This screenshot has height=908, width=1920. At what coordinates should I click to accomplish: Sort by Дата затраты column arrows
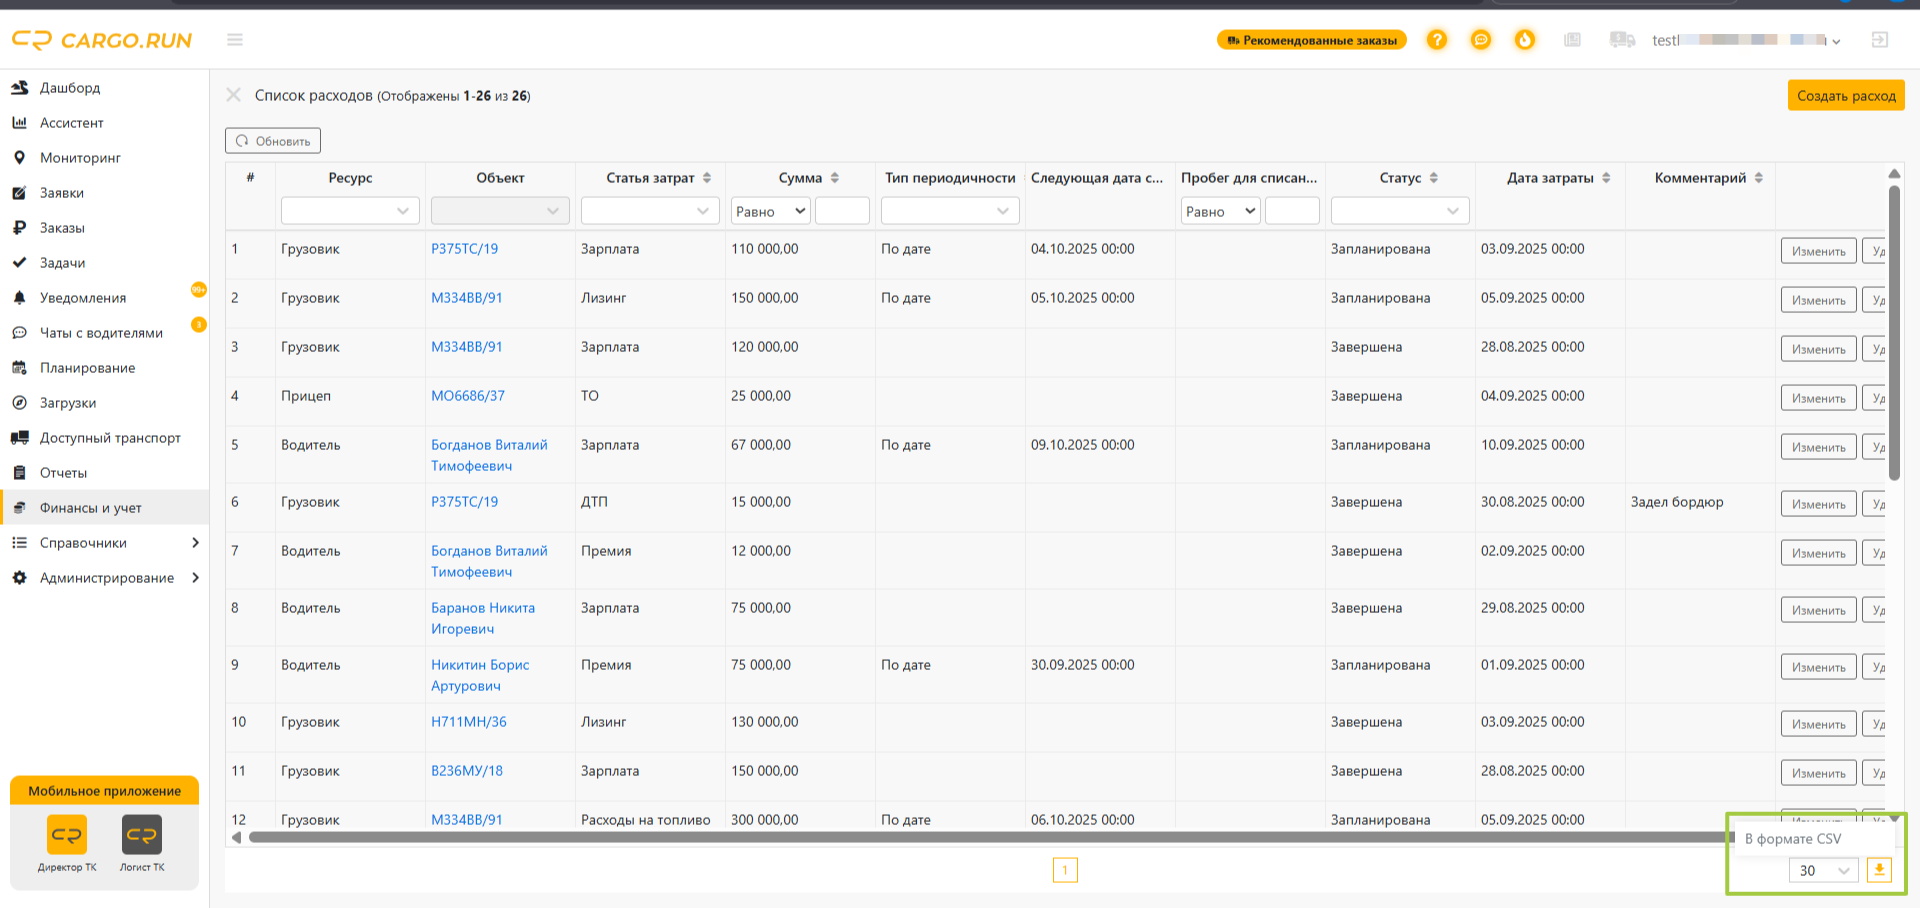[1607, 178]
